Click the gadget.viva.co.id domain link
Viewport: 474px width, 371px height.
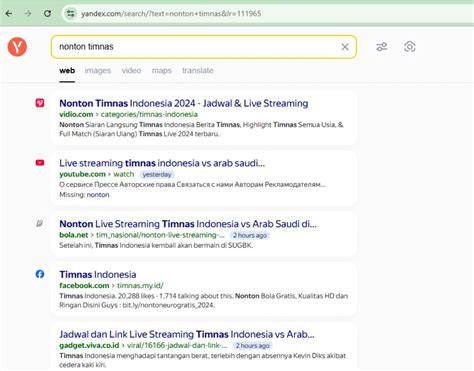pyautogui.click(x=89, y=346)
